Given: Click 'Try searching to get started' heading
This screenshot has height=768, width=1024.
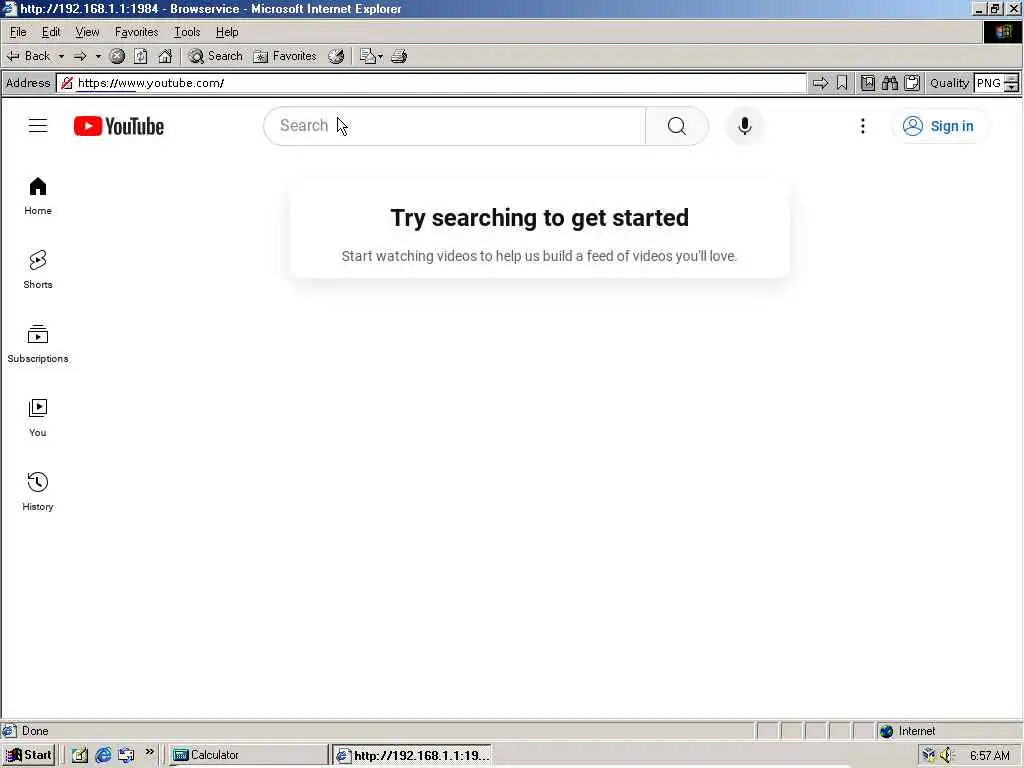Looking at the screenshot, I should click(x=539, y=217).
